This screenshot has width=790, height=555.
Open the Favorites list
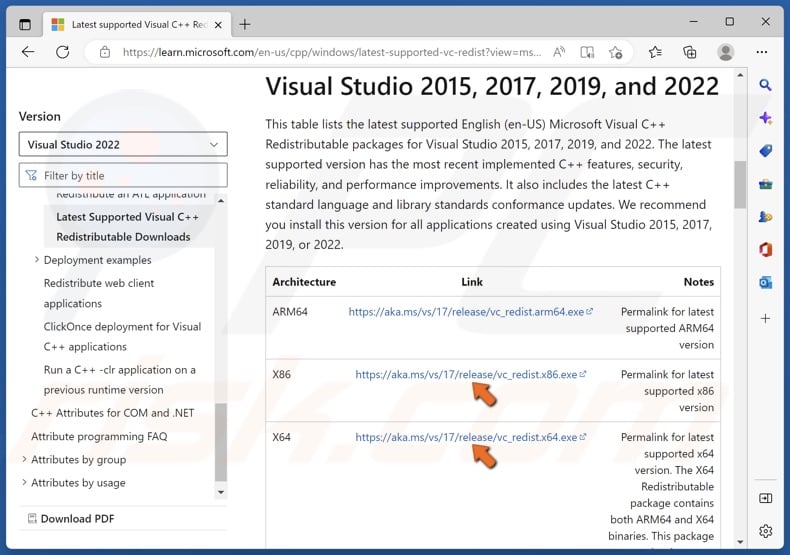click(655, 52)
